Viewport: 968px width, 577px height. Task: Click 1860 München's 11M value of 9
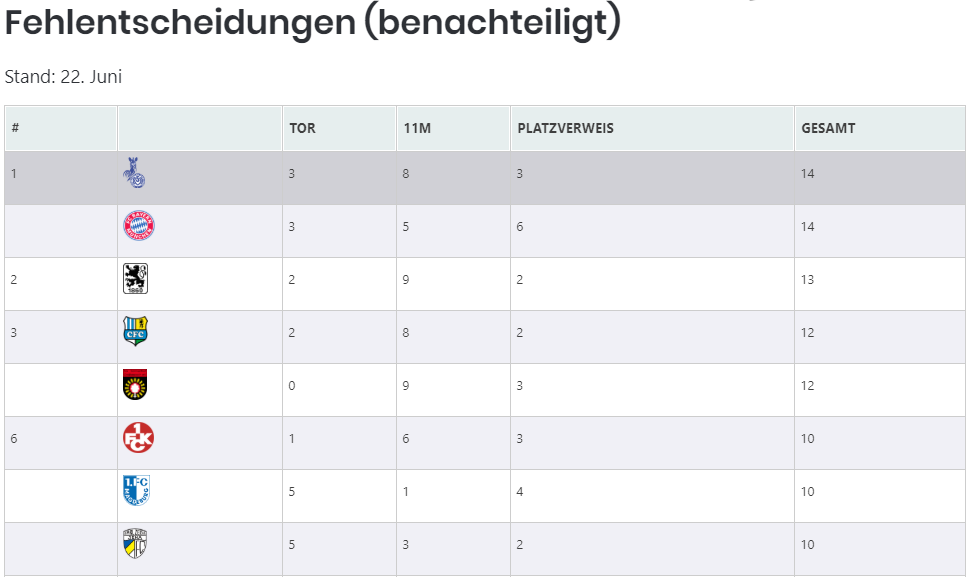pyautogui.click(x=406, y=279)
